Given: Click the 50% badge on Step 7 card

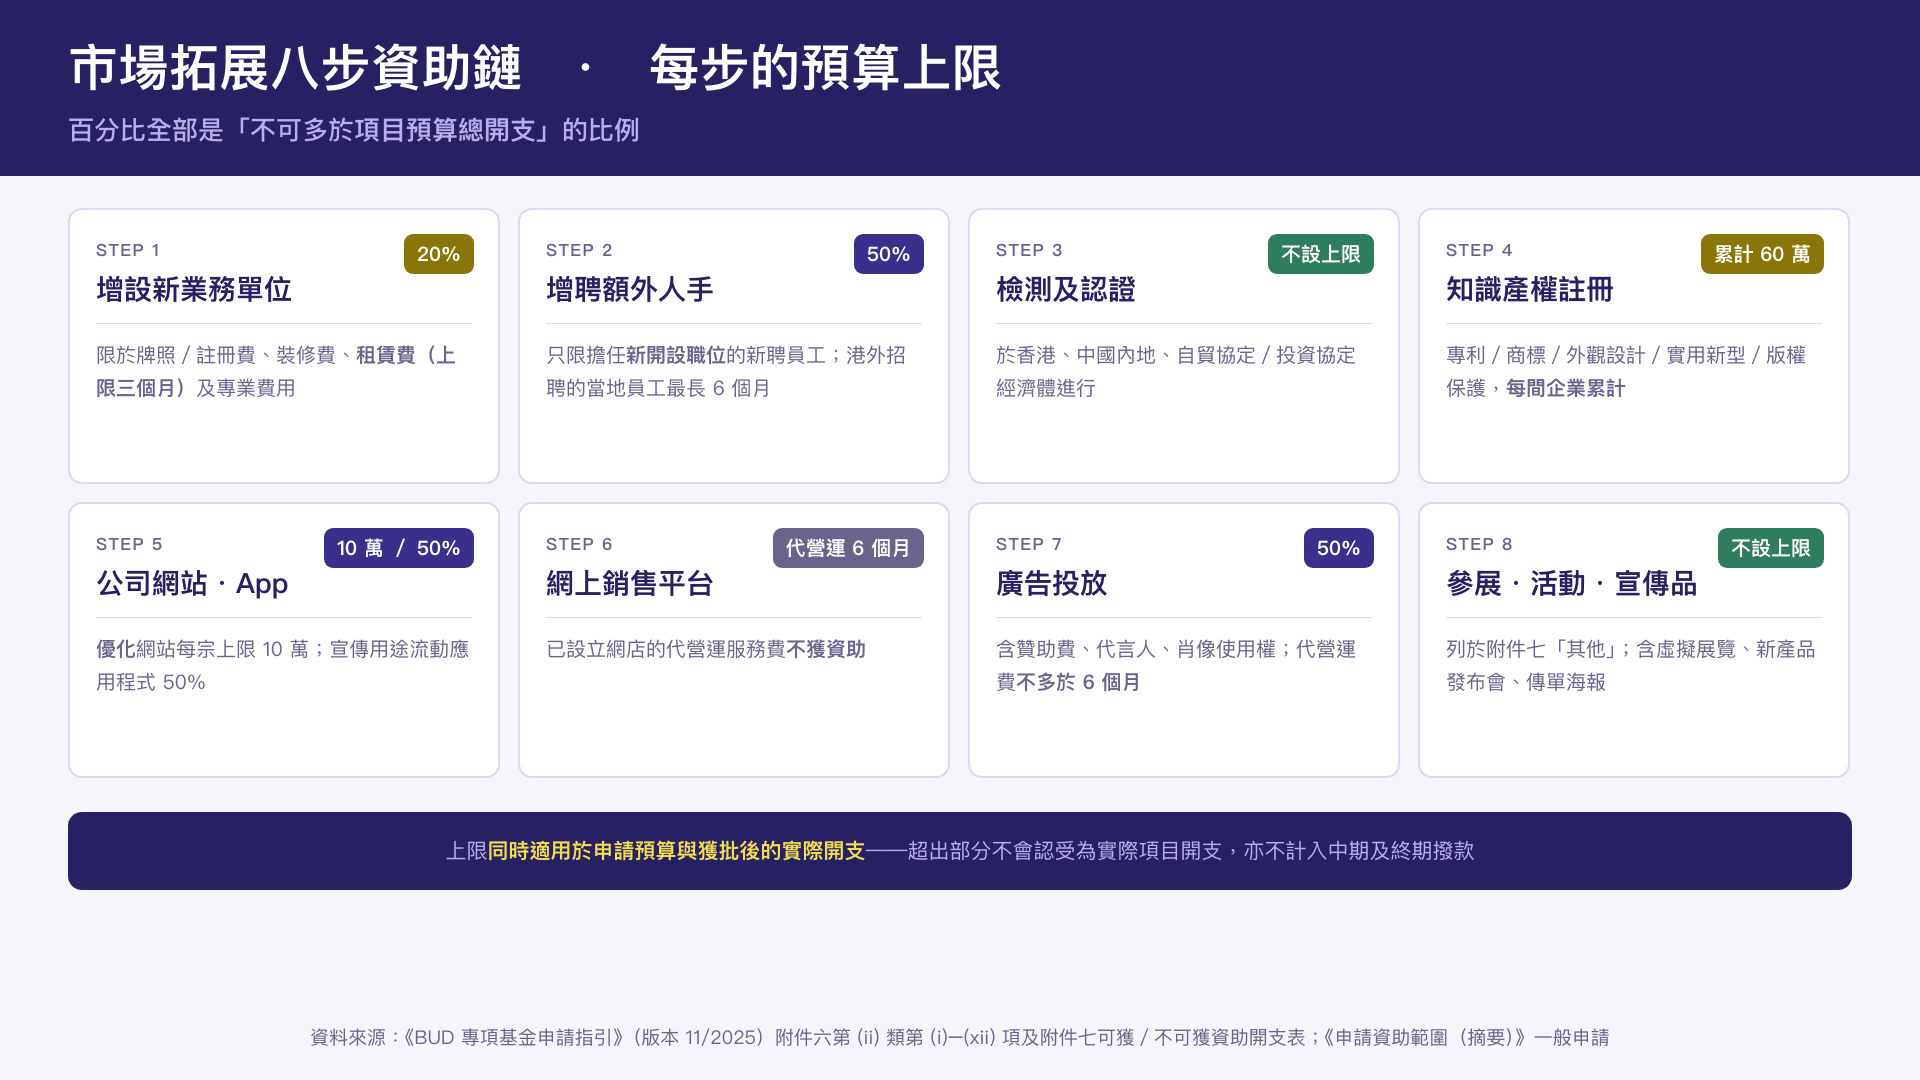Looking at the screenshot, I should (x=1338, y=548).
